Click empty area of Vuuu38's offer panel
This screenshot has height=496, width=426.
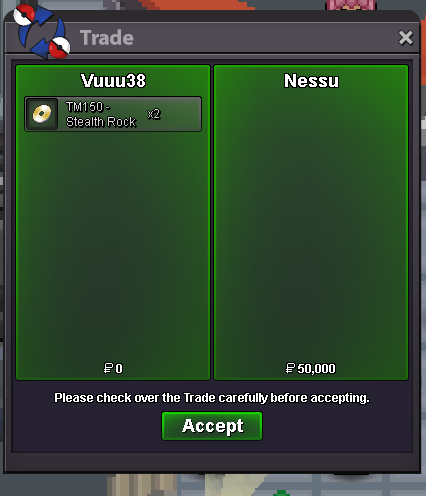point(113,247)
